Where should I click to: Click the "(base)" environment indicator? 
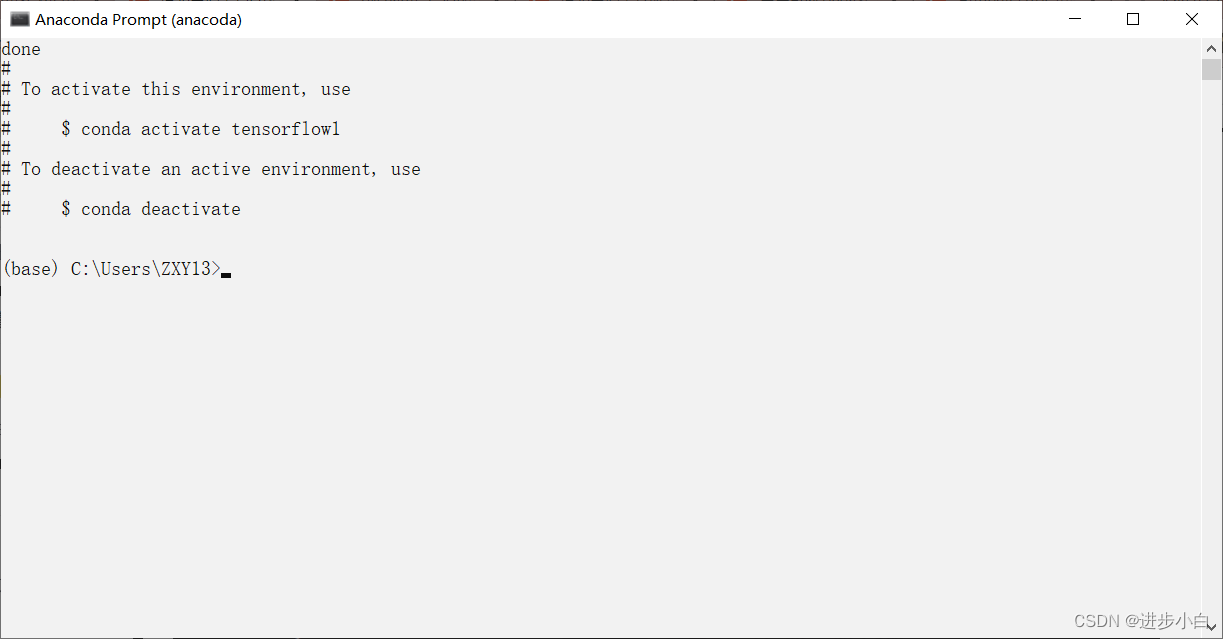point(31,269)
